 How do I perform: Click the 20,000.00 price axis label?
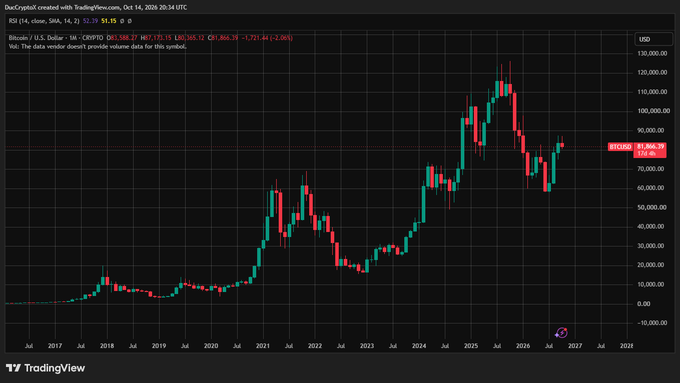(651, 265)
